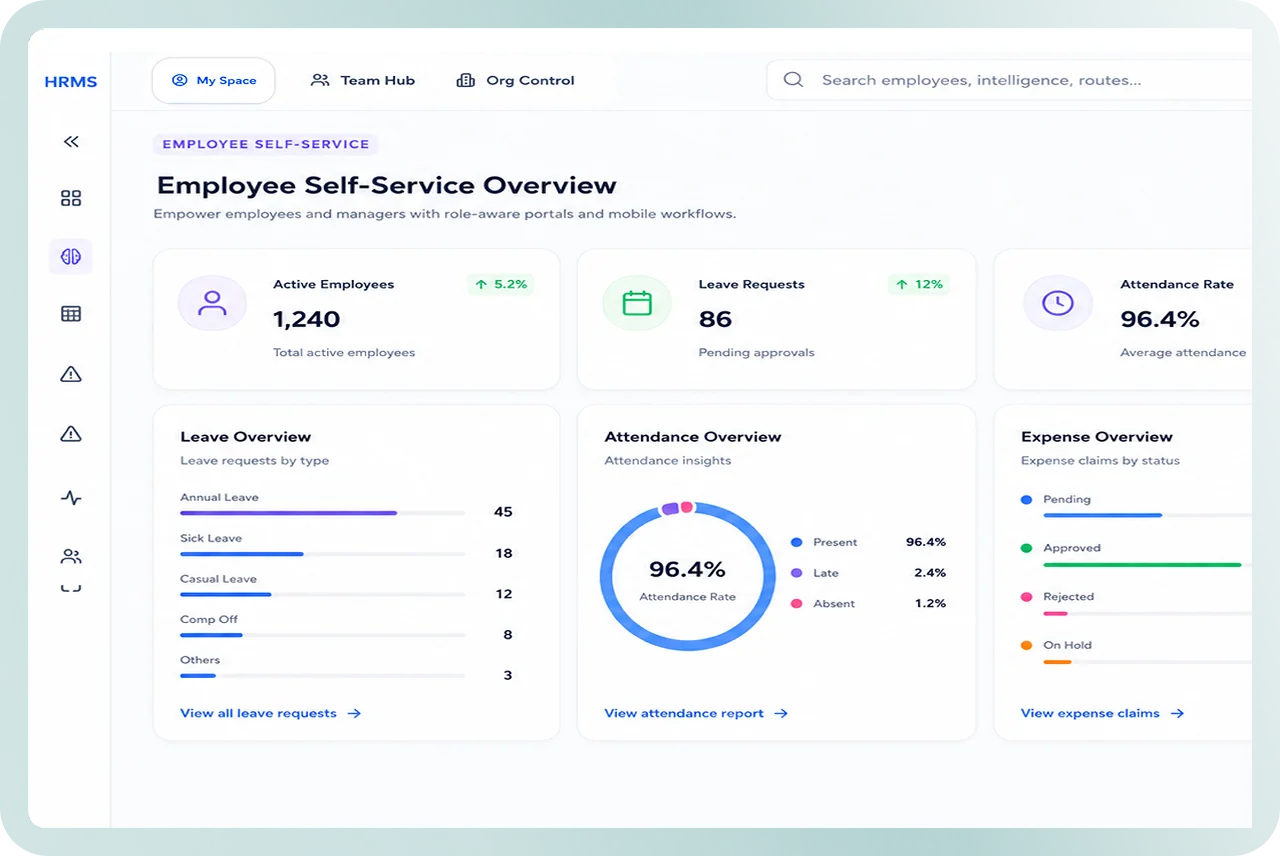Click the Comp Off progress bar
Screen dimensions: 1280x856
322,635
